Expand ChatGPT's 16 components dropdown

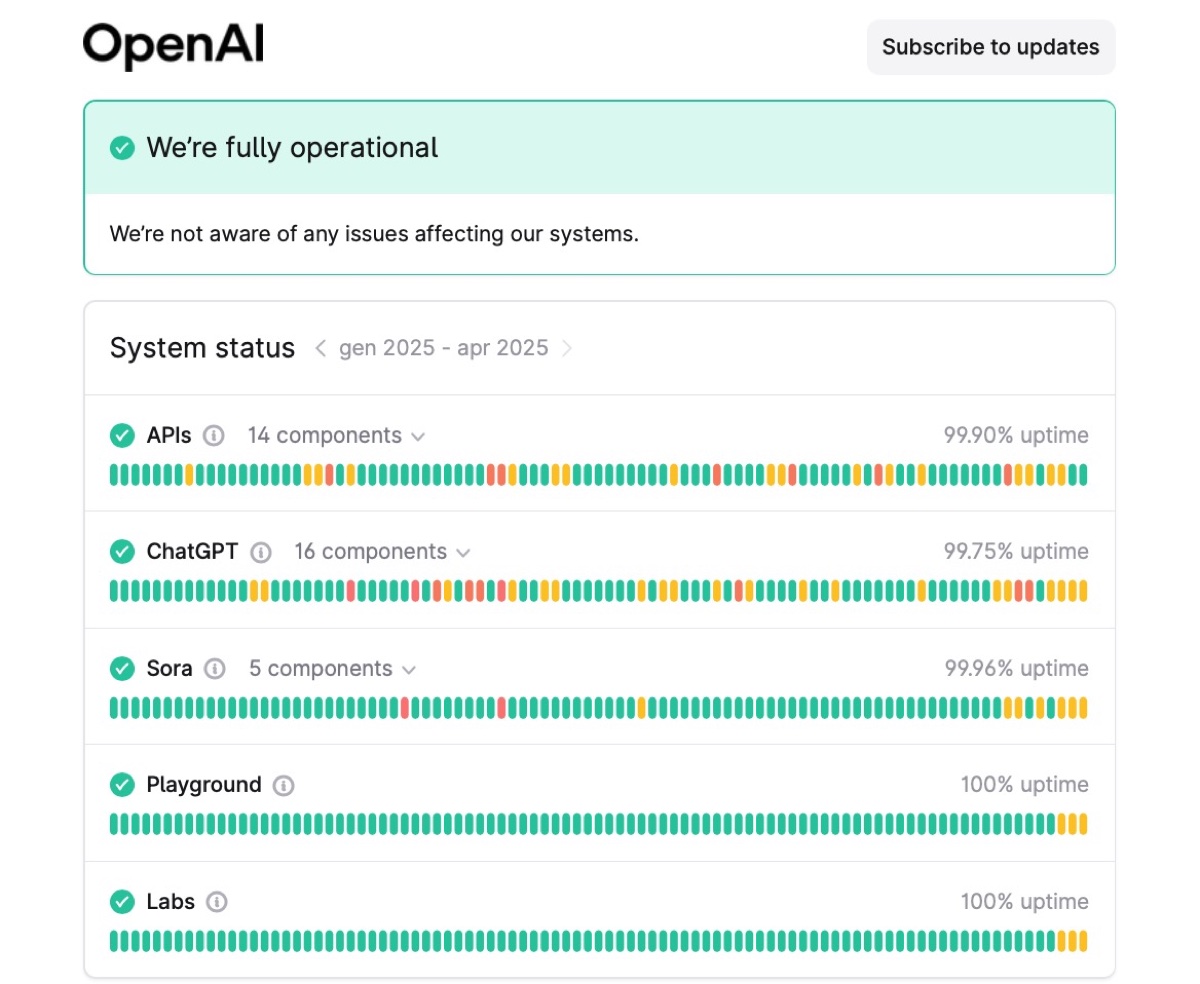click(x=382, y=552)
